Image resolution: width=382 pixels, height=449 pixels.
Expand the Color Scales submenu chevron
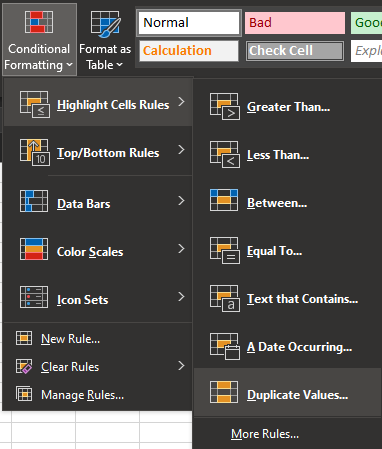pos(181,248)
